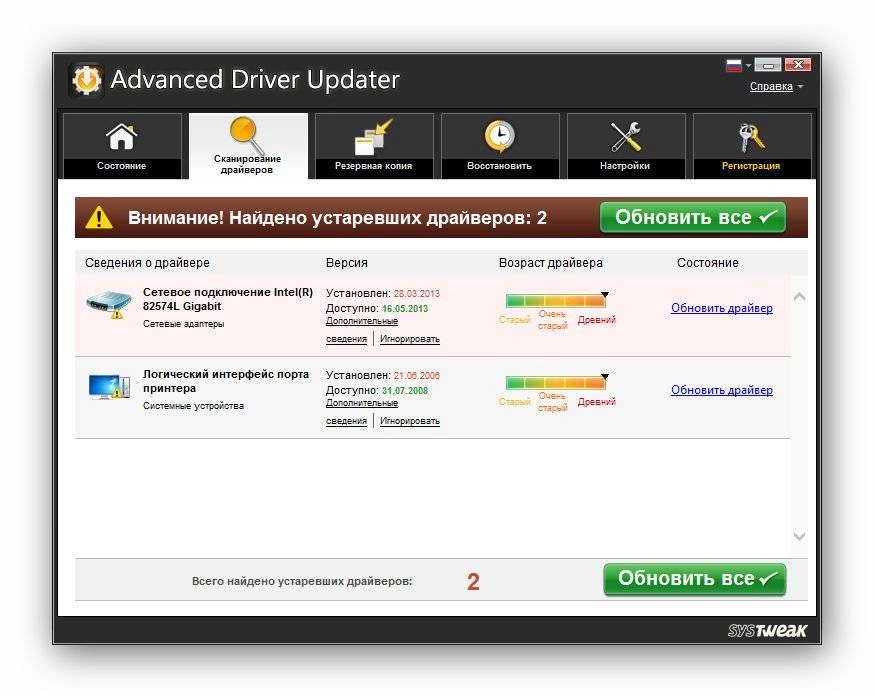Screen dimensions: 874x697
Task: Click installed date 28.03.2013
Action: [x=416, y=293]
